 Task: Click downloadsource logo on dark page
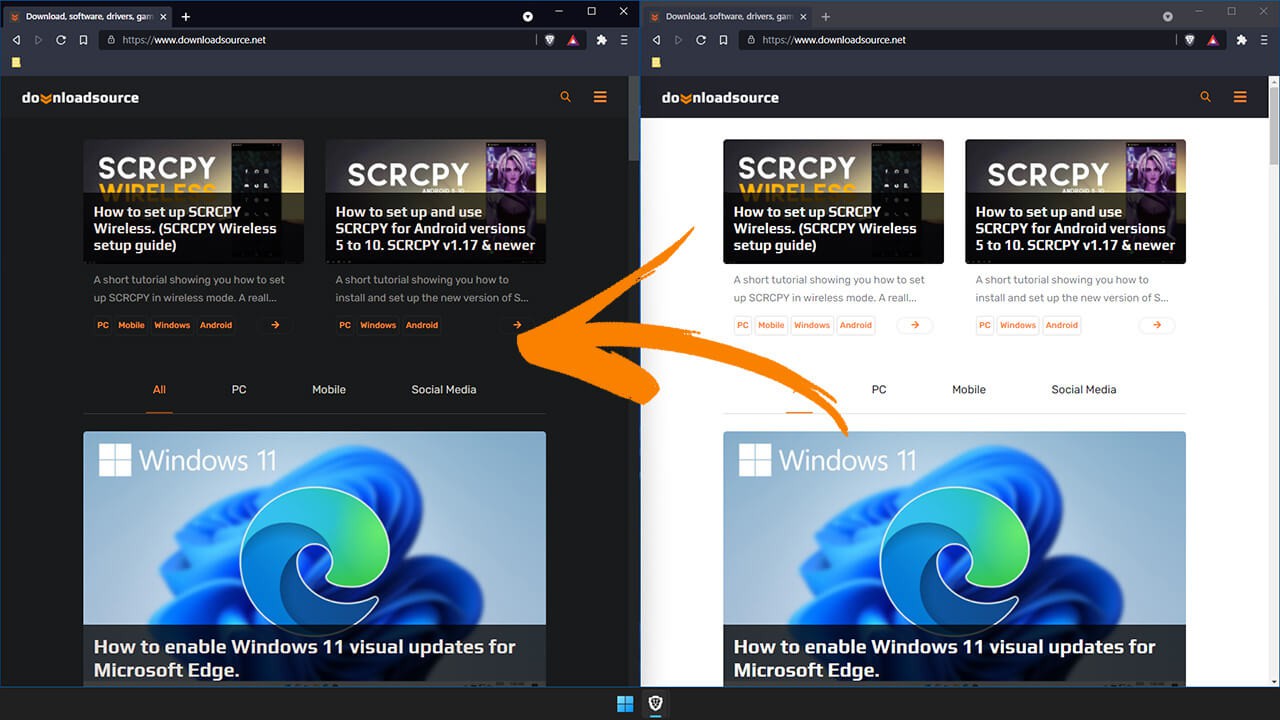click(x=80, y=98)
